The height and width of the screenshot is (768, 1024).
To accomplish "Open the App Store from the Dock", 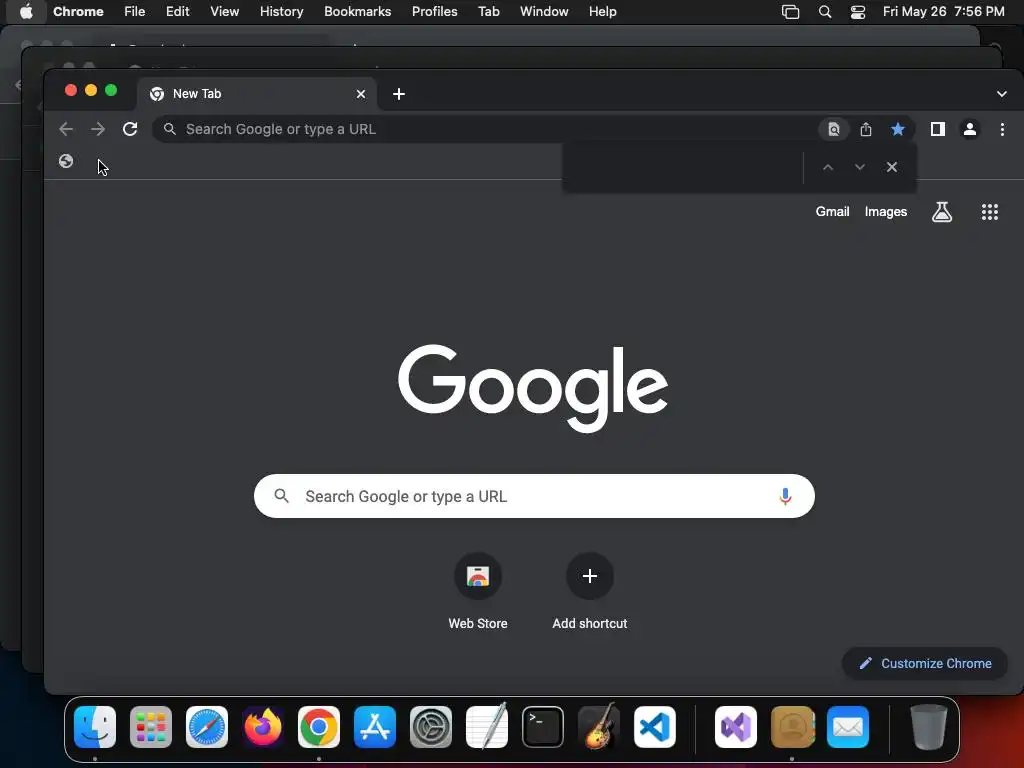I will [375, 727].
